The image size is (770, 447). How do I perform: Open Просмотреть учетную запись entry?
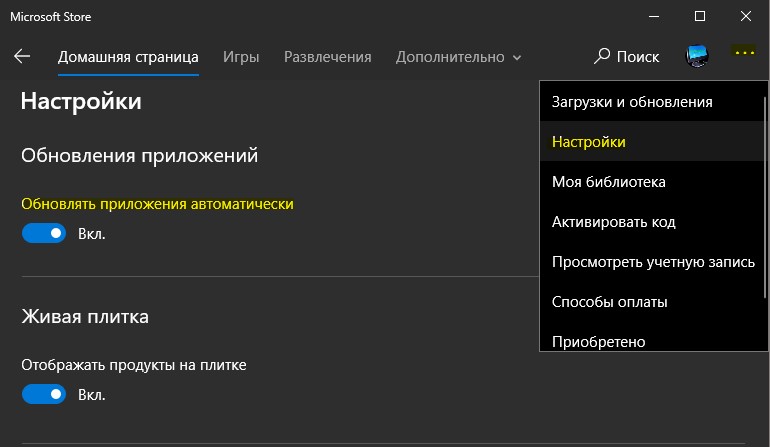[652, 262]
